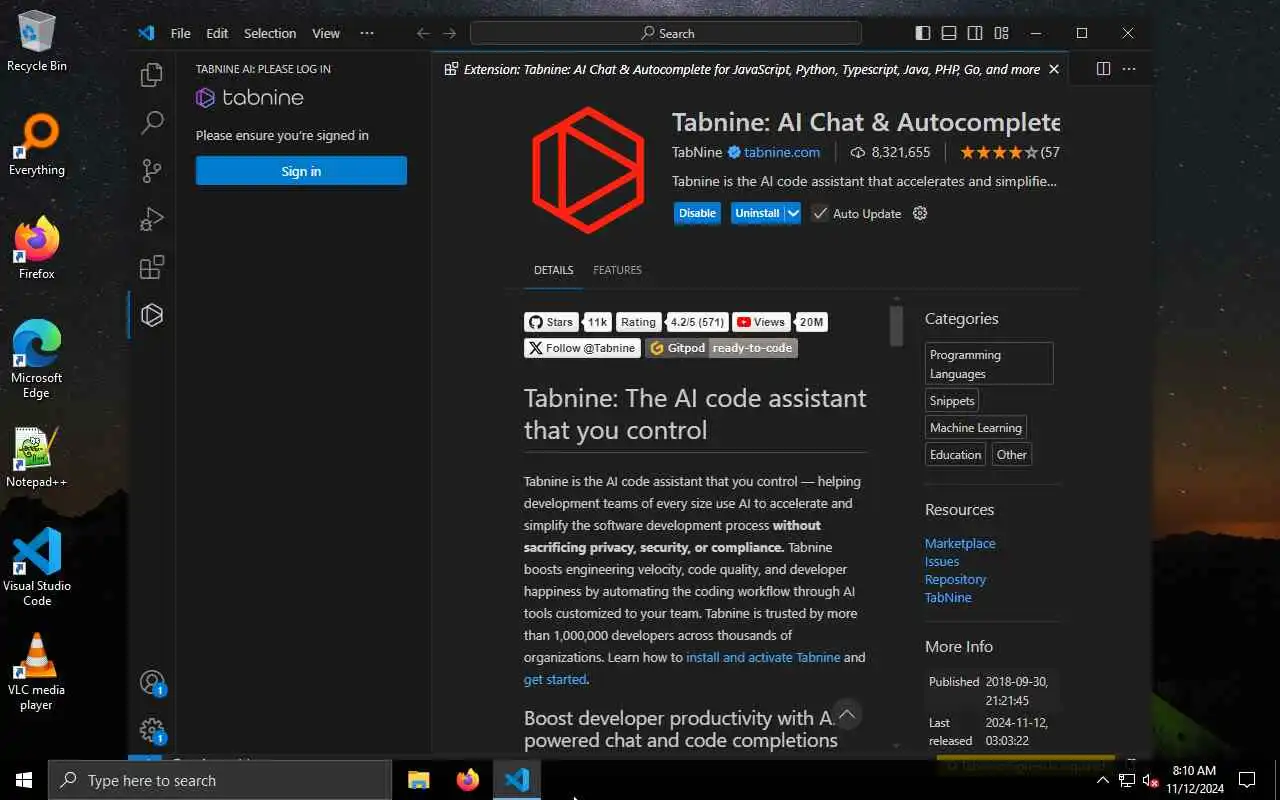Open the editor More Actions ellipsis

pyautogui.click(x=1129, y=69)
